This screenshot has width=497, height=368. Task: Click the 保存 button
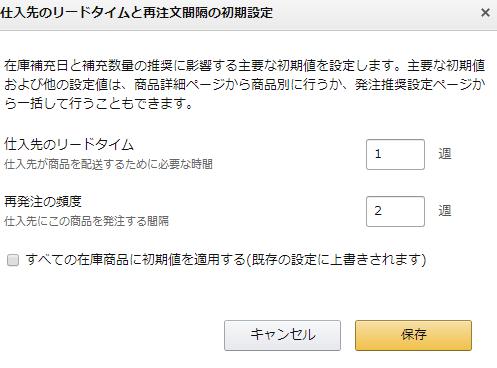[413, 335]
